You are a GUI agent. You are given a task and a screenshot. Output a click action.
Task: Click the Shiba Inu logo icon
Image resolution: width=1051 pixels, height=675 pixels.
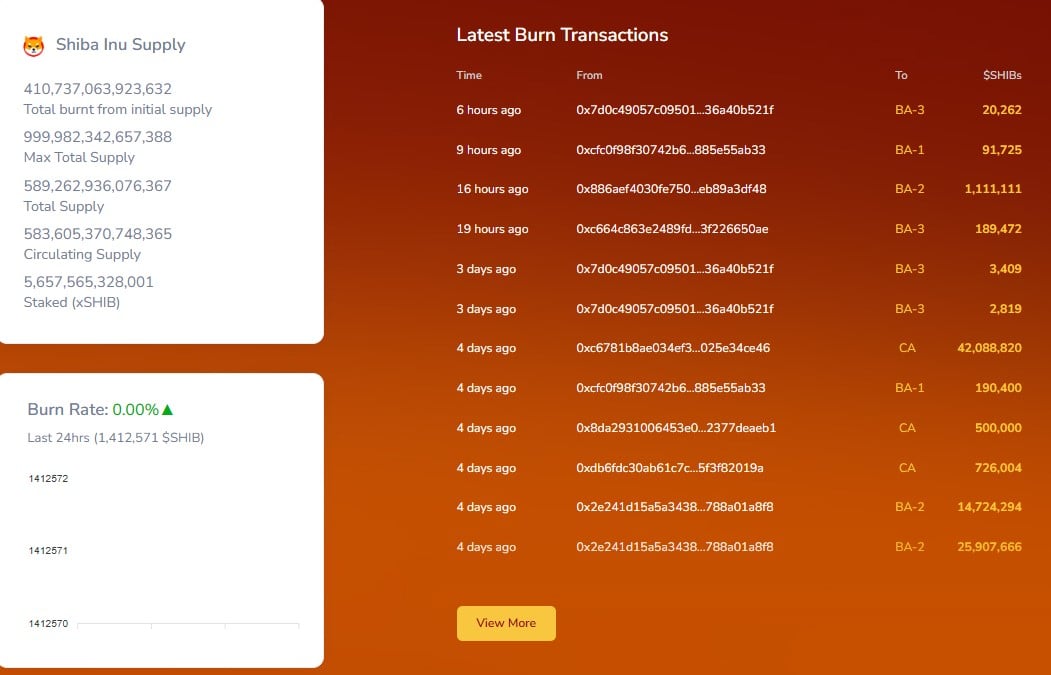(x=34, y=45)
